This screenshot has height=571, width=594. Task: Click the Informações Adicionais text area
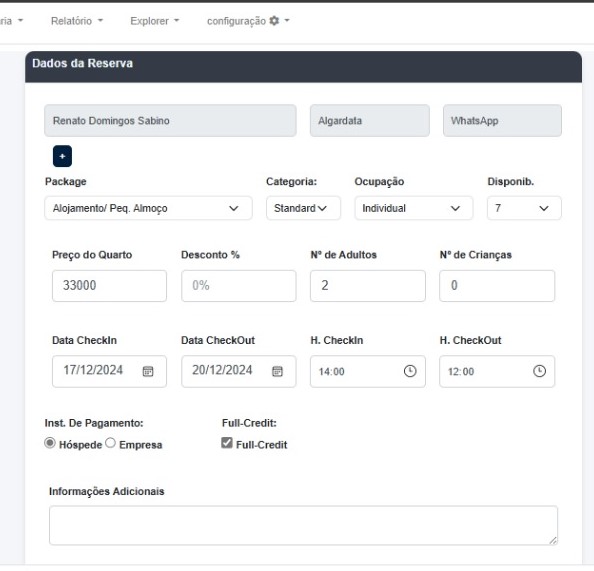[x=303, y=525]
